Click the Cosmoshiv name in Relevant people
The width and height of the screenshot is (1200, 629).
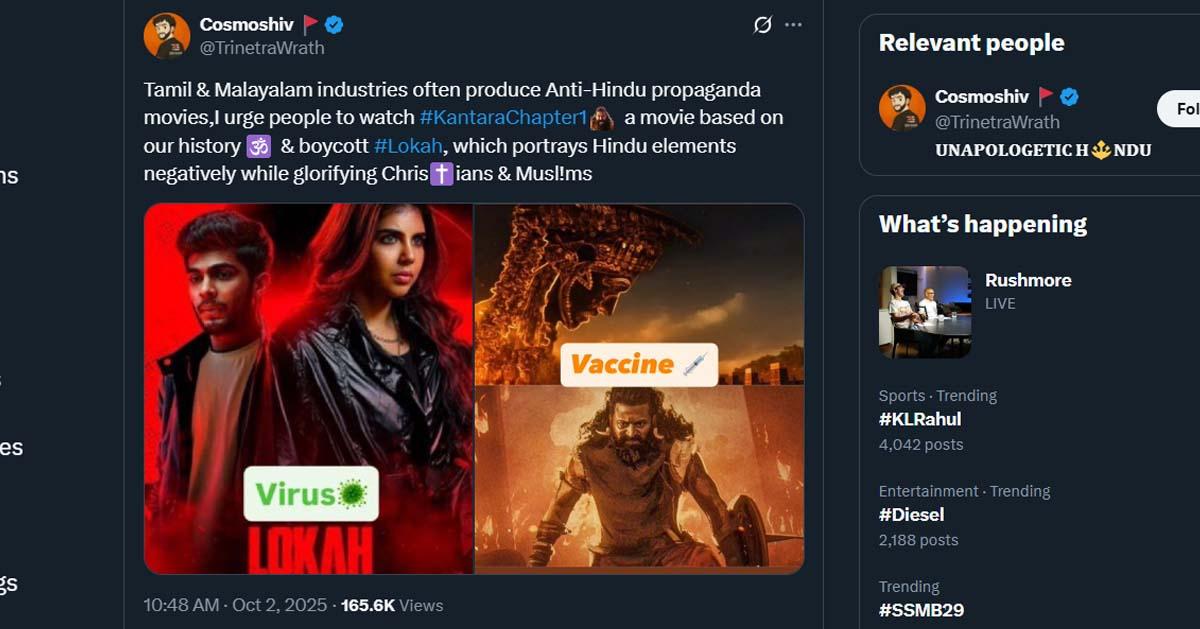coord(981,97)
